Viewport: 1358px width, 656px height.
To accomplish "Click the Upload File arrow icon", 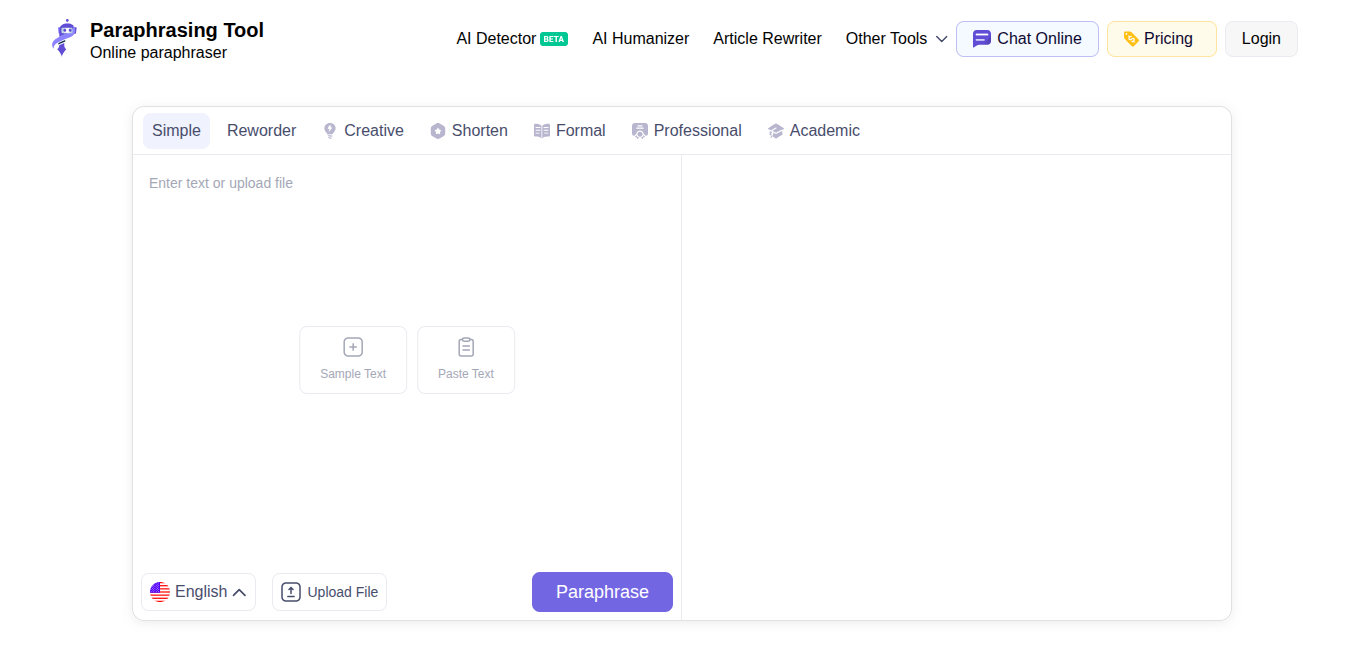I will [x=290, y=591].
